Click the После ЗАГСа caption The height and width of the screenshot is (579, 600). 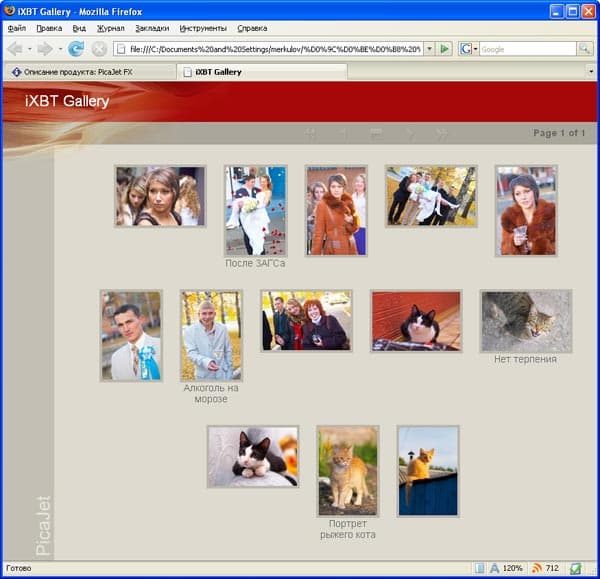[255, 263]
